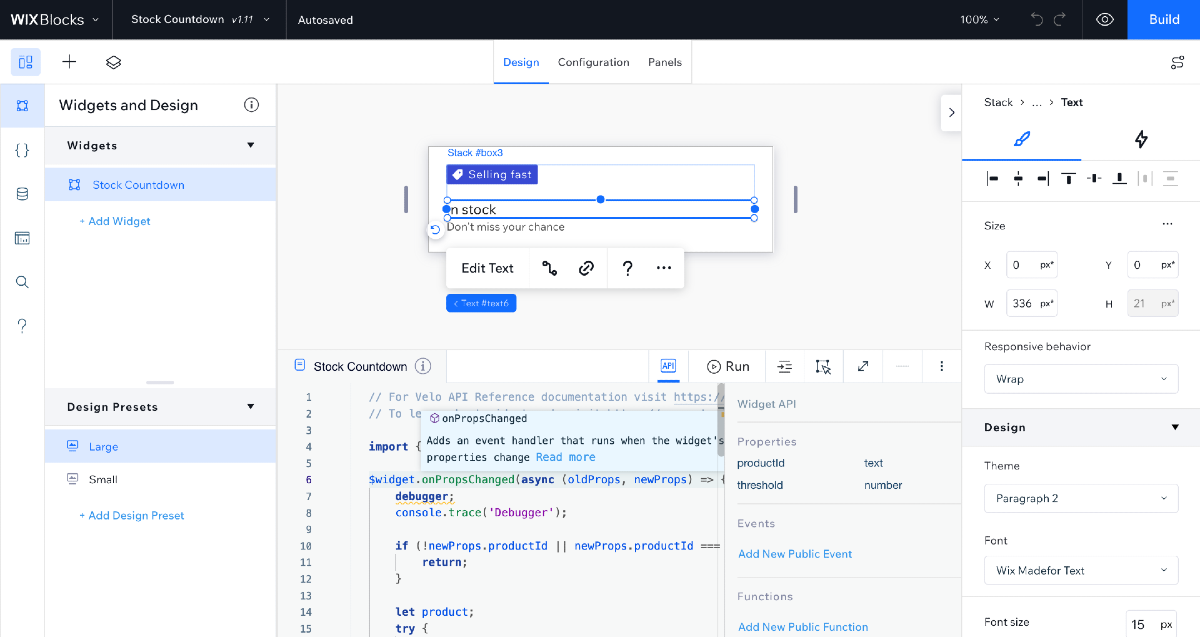Open the help question mark sidebar icon
This screenshot has width=1200, height=637.
[22, 326]
